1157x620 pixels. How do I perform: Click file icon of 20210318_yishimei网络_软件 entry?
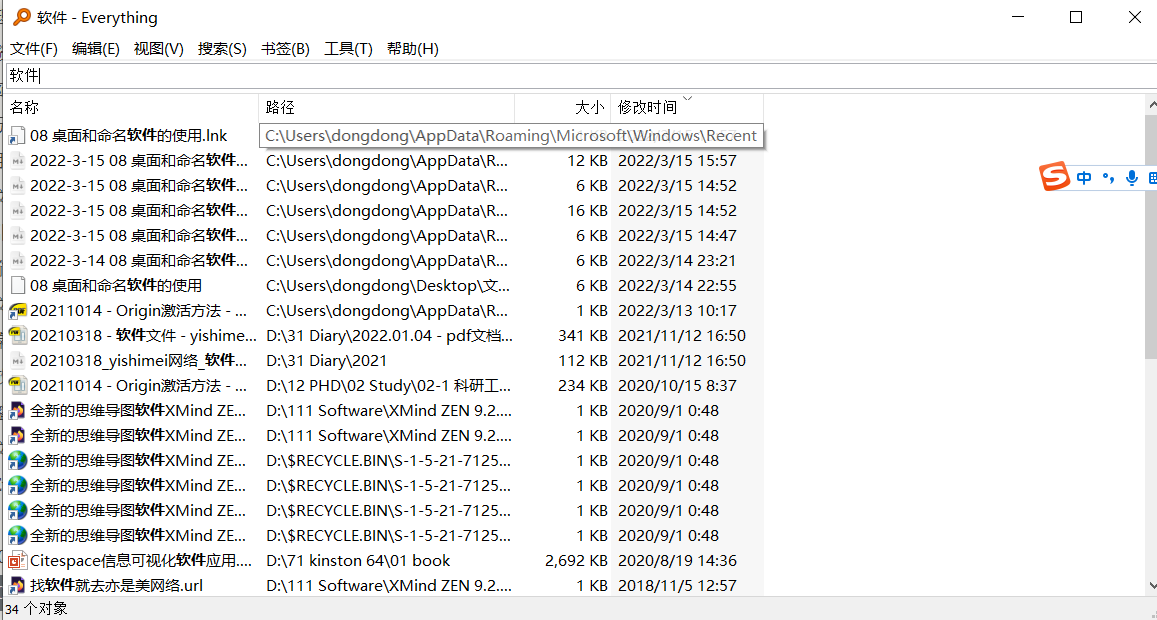[17, 361]
